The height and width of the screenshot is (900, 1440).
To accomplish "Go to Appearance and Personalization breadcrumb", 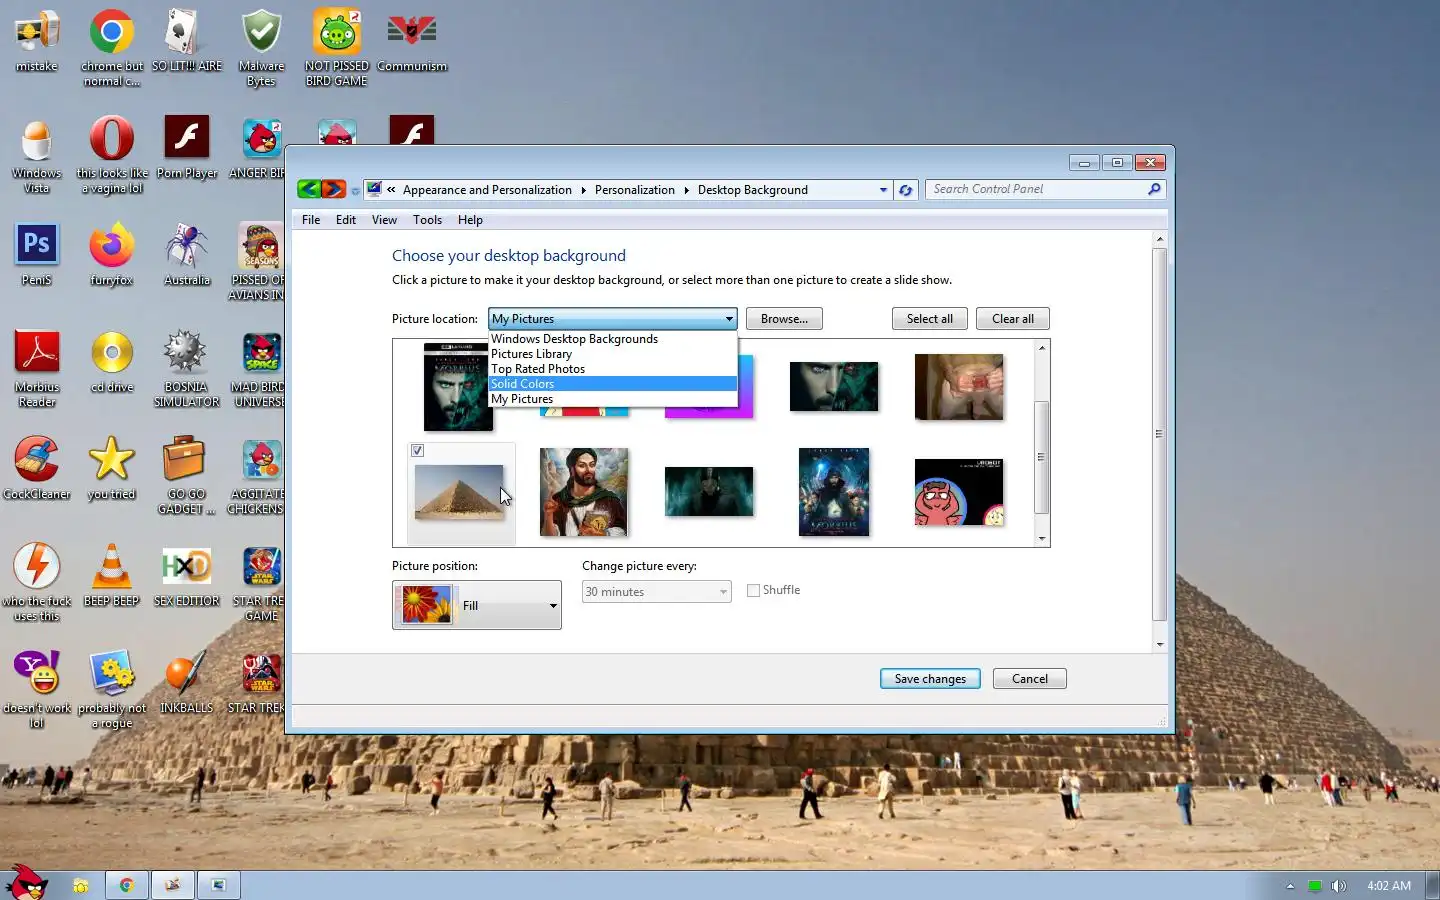I will 487,190.
